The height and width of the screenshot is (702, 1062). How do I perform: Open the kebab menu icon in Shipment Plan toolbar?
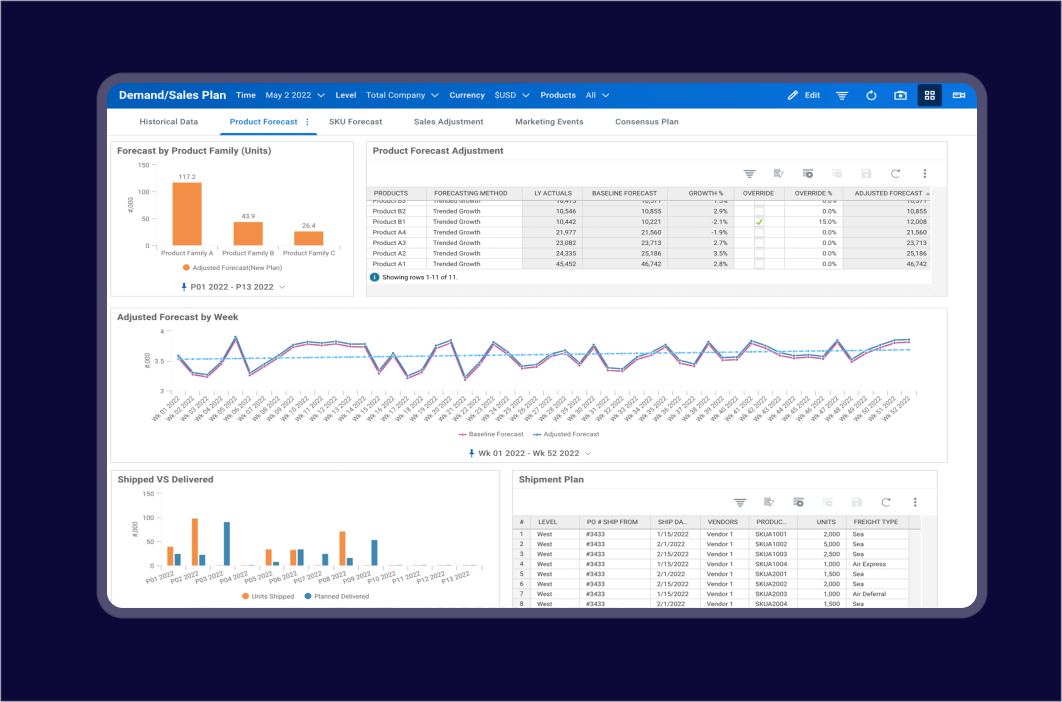[x=915, y=502]
